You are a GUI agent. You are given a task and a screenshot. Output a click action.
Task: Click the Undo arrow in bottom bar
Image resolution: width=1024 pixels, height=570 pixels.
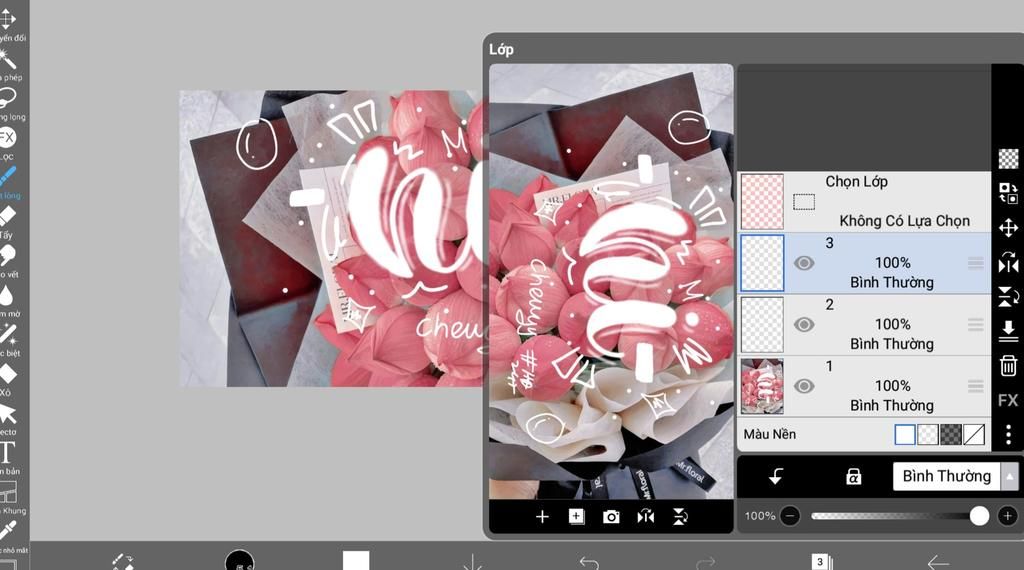point(589,562)
